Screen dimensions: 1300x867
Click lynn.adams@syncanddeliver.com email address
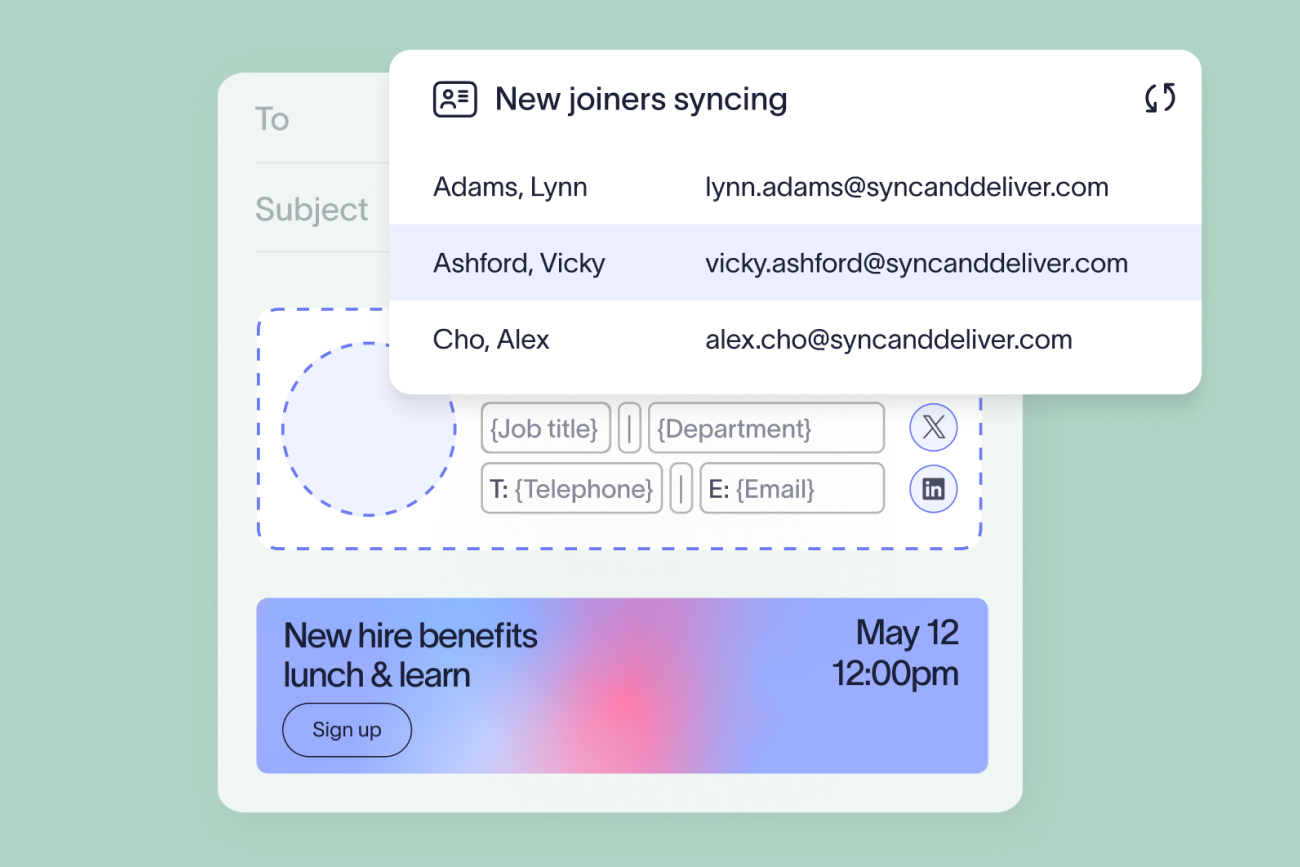pos(907,187)
